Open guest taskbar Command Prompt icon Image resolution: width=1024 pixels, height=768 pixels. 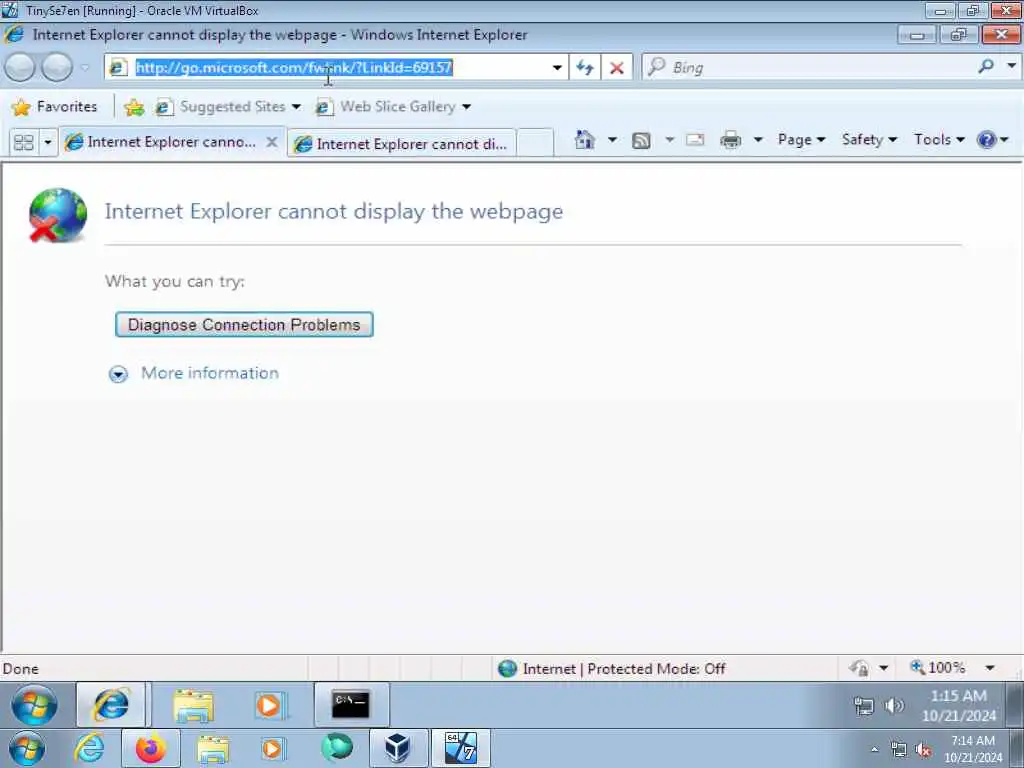click(351, 705)
